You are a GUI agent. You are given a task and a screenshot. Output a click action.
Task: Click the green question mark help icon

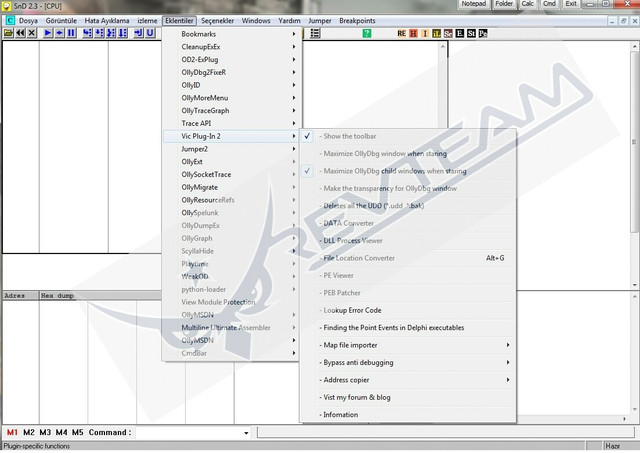367,33
